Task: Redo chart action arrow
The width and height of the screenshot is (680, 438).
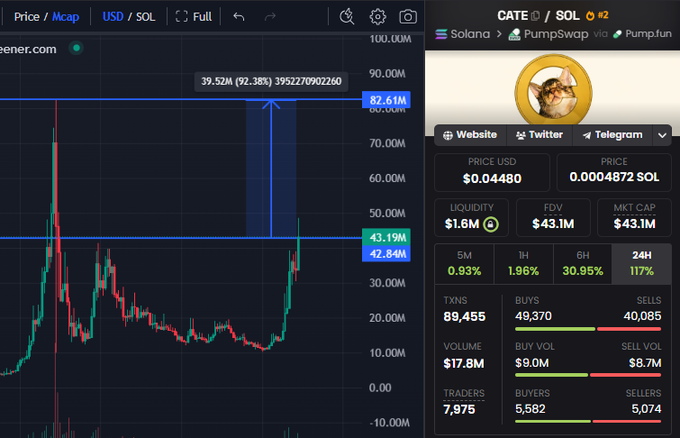Action: point(270,17)
